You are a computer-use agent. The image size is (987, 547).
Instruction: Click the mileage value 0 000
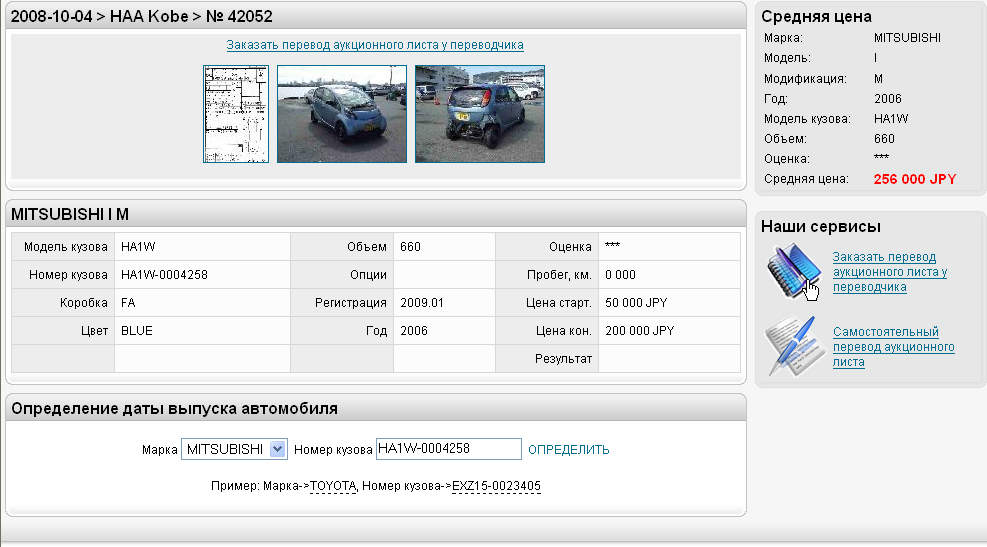[x=620, y=274]
